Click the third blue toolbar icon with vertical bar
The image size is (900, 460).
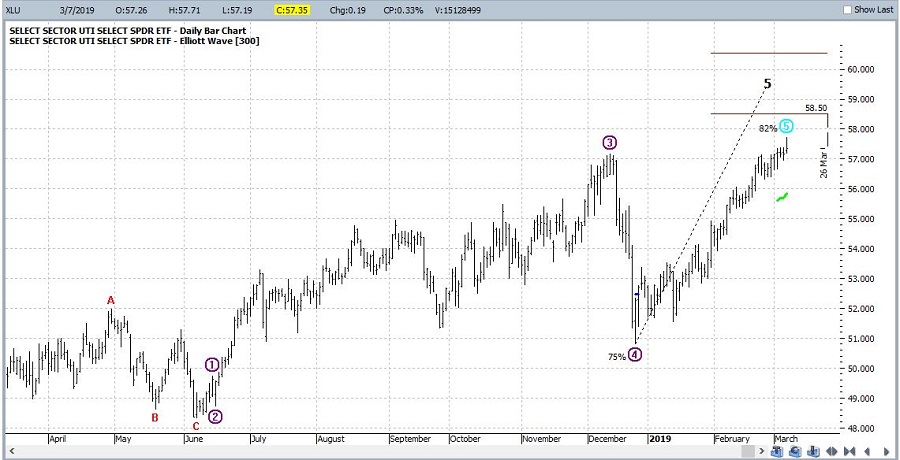pos(813,452)
